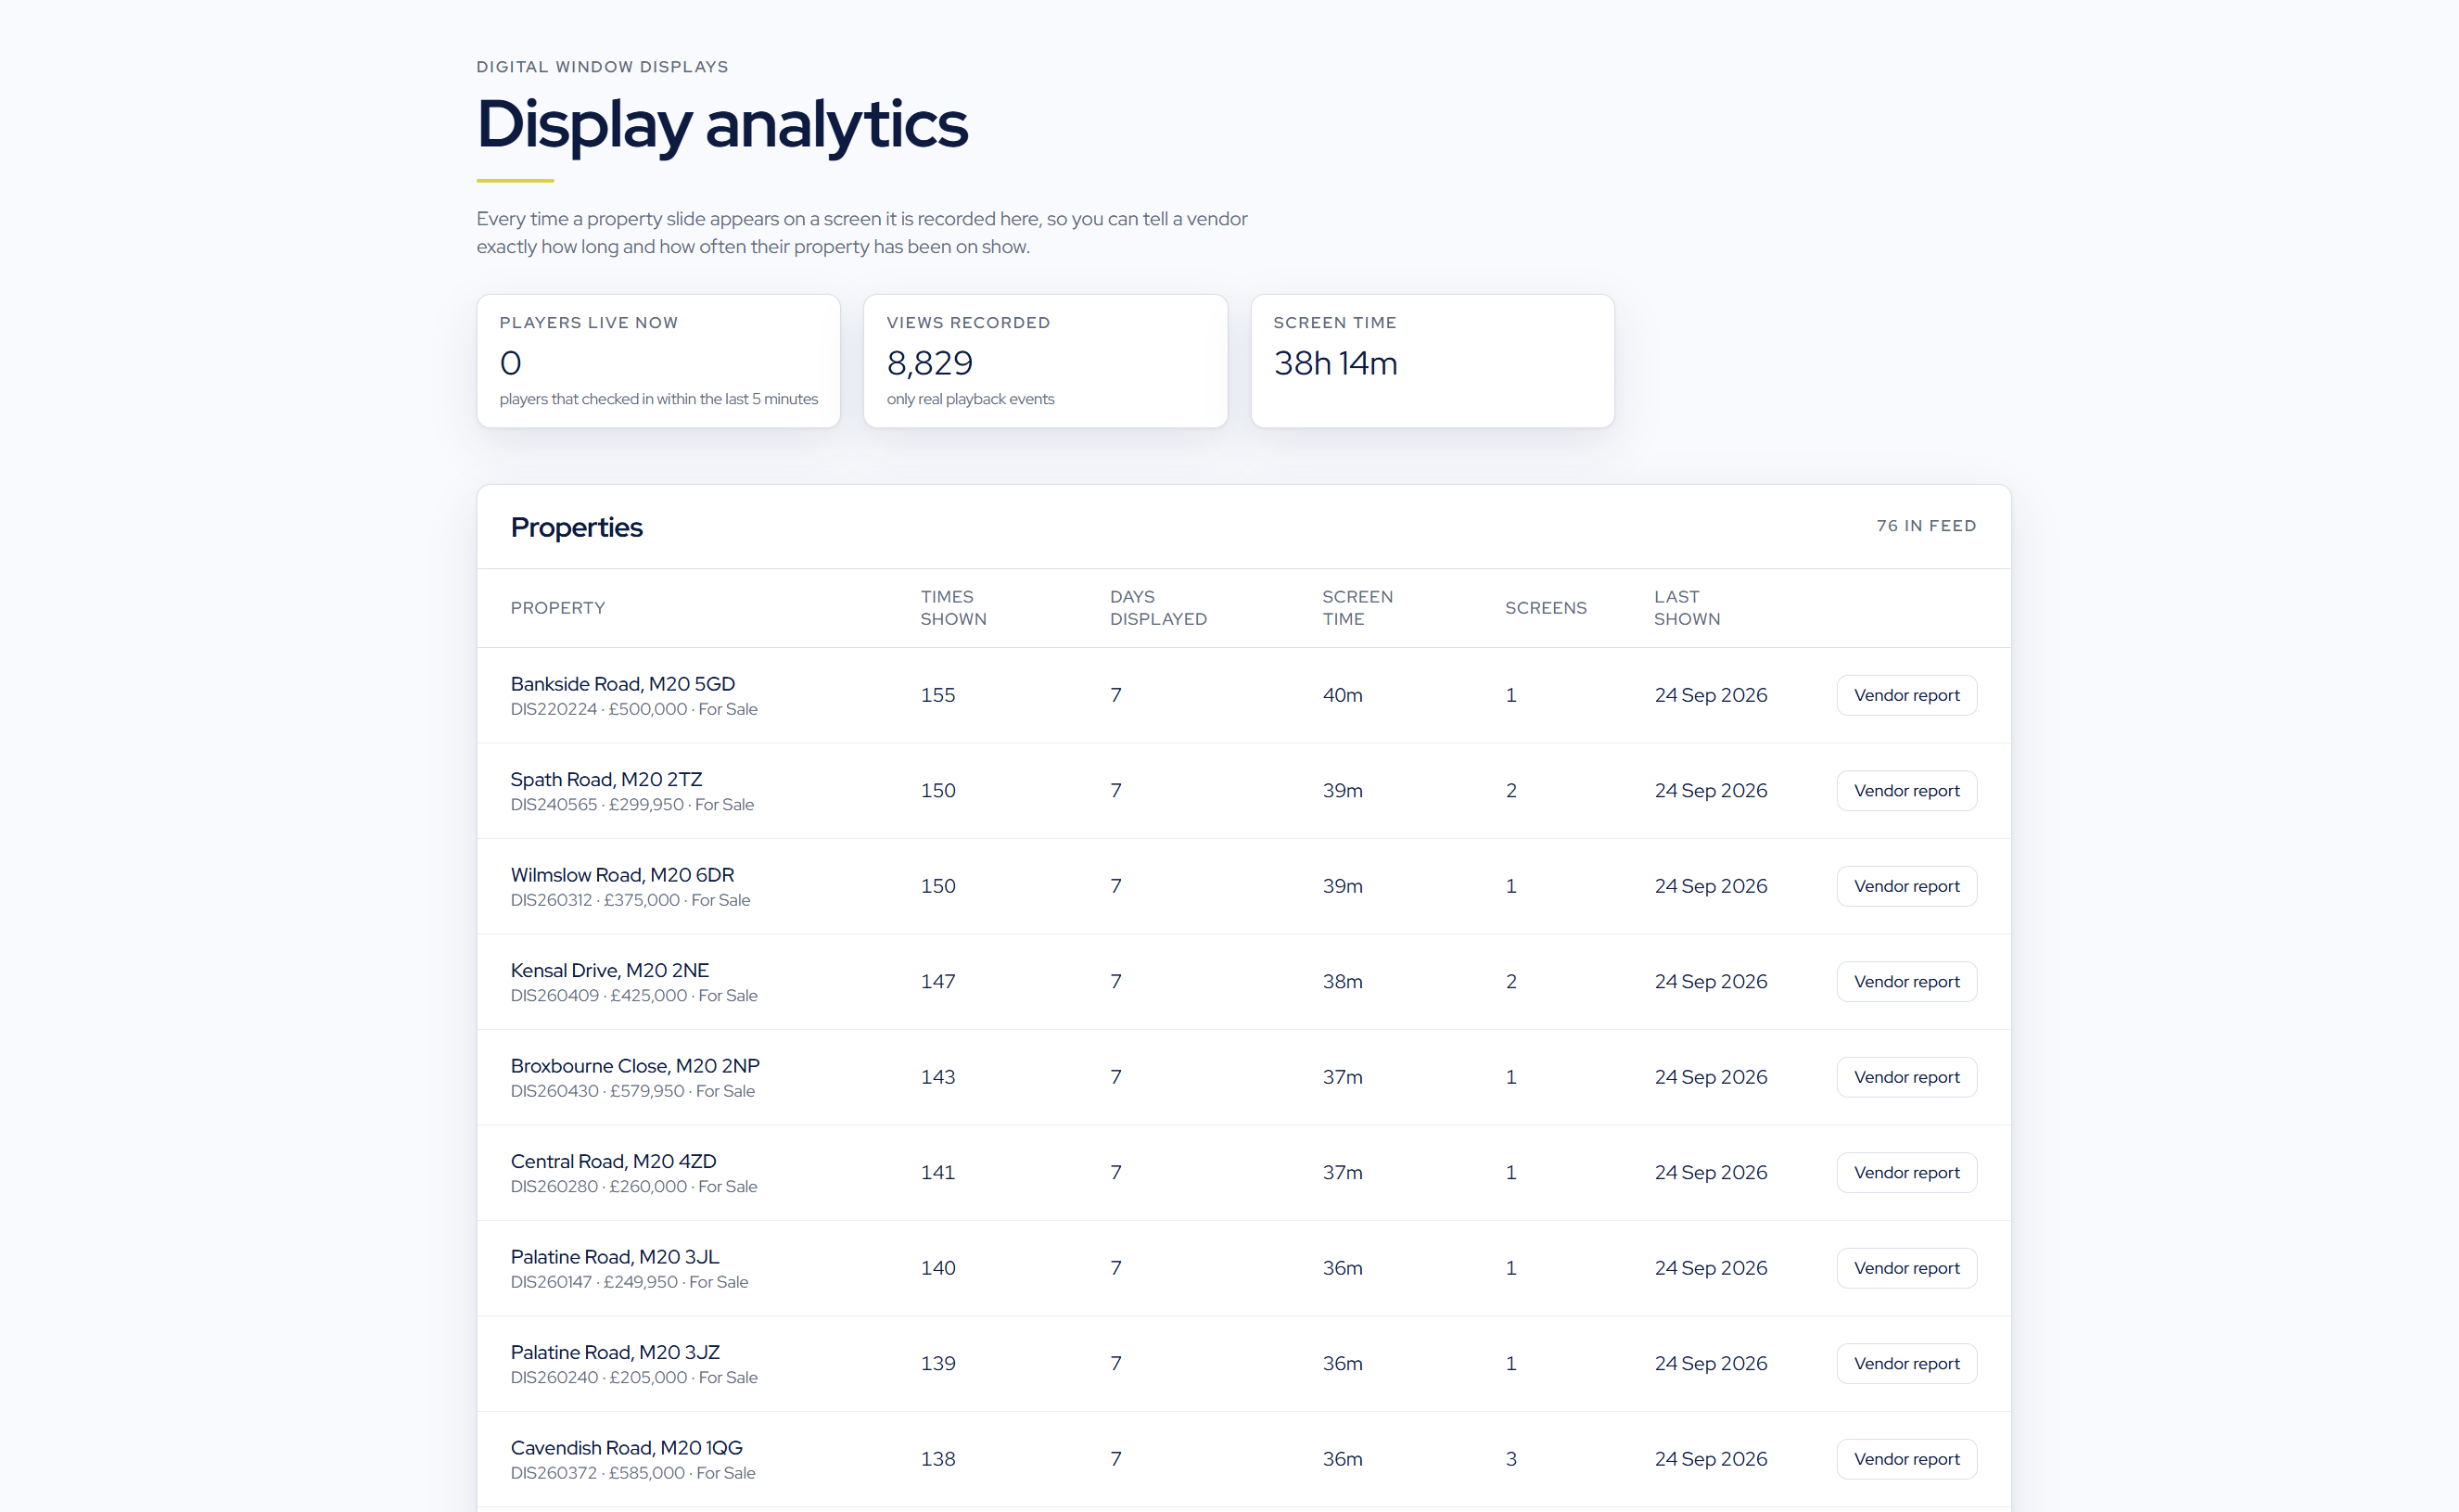Open Vendor report for Bankside Road
Image resolution: width=2459 pixels, height=1512 pixels.
[1906, 695]
